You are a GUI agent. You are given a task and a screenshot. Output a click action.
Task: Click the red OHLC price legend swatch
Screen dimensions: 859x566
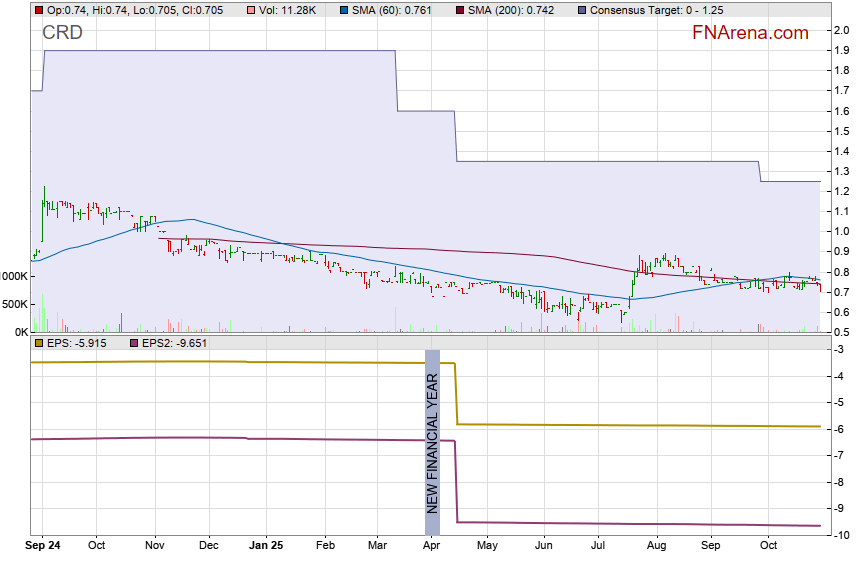pos(39,10)
